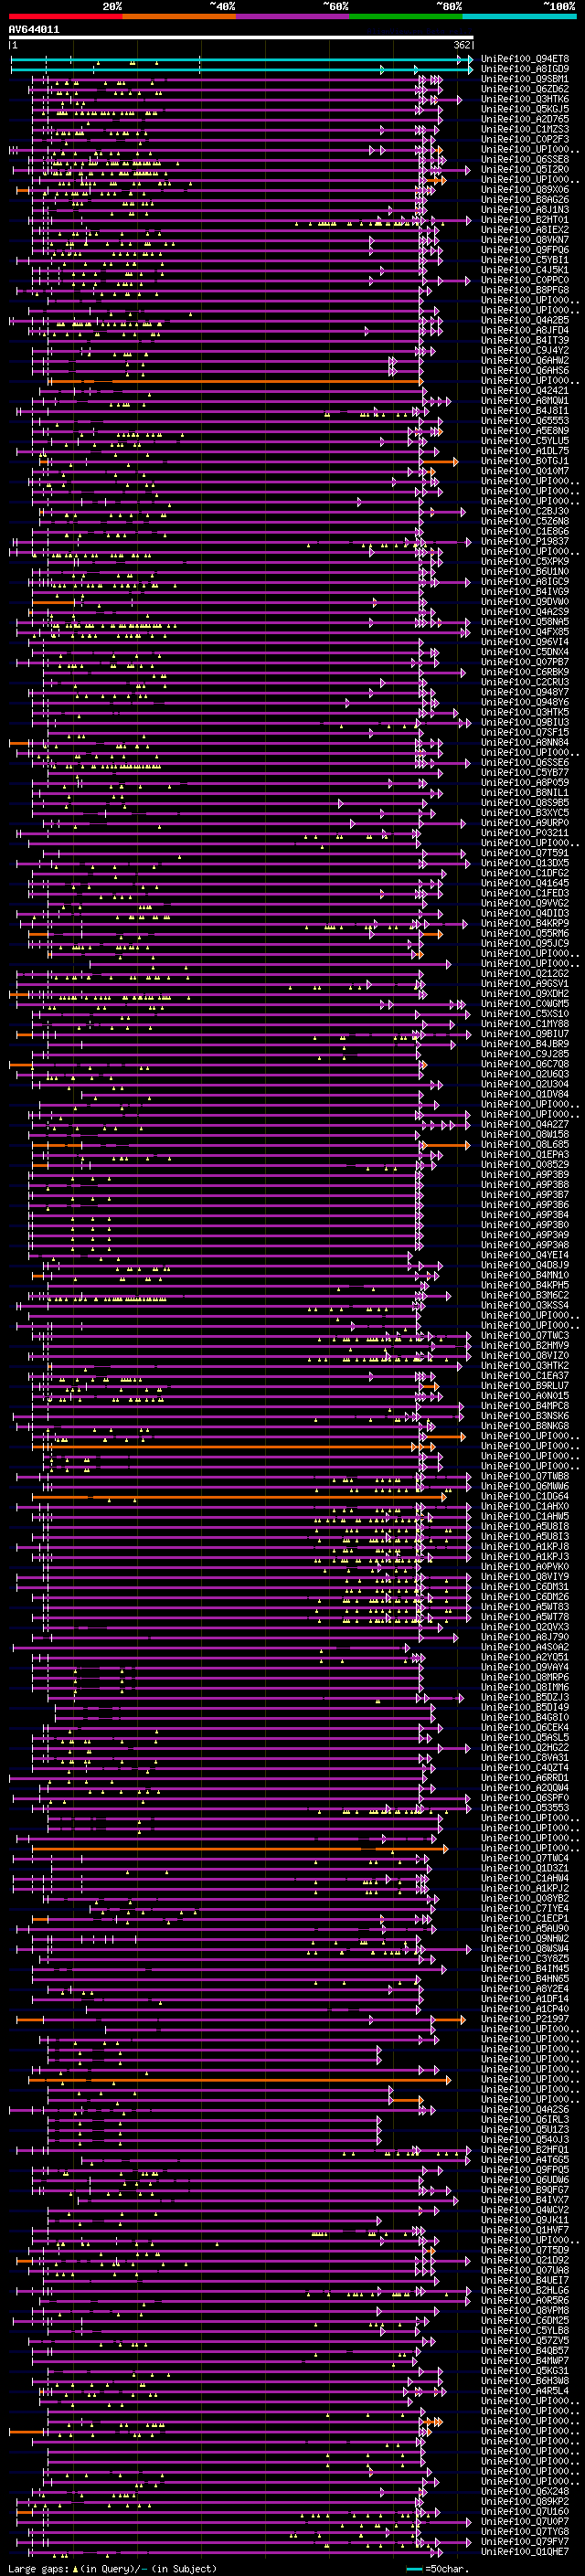Select hit label UniRef100_A8IEX2
585x2576 pixels.
(x=525, y=230)
